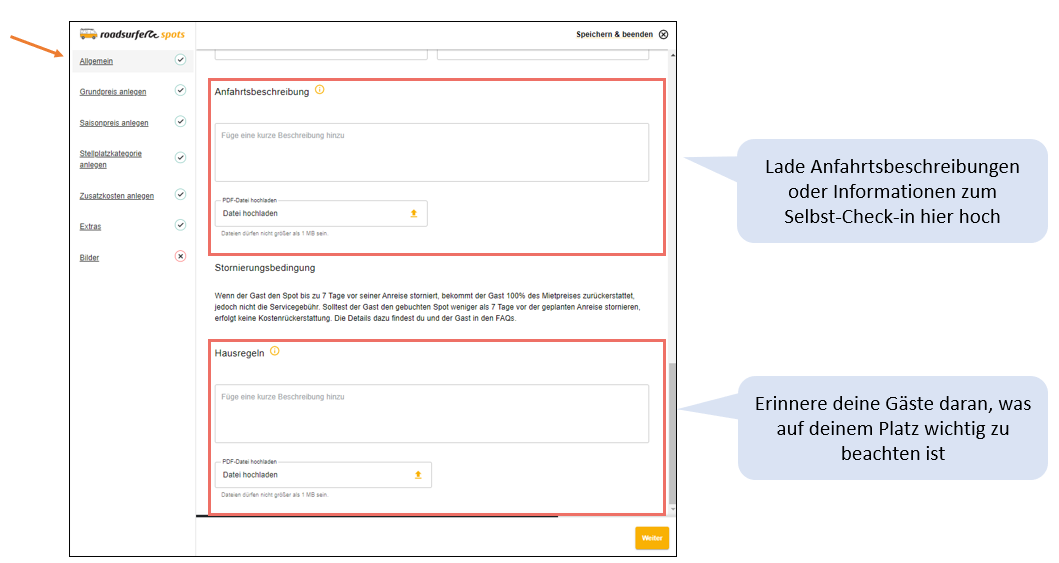Click the Stornierungsbedingung heading
Image resolution: width=1059 pixels, height=563 pixels.
pyautogui.click(x=265, y=268)
